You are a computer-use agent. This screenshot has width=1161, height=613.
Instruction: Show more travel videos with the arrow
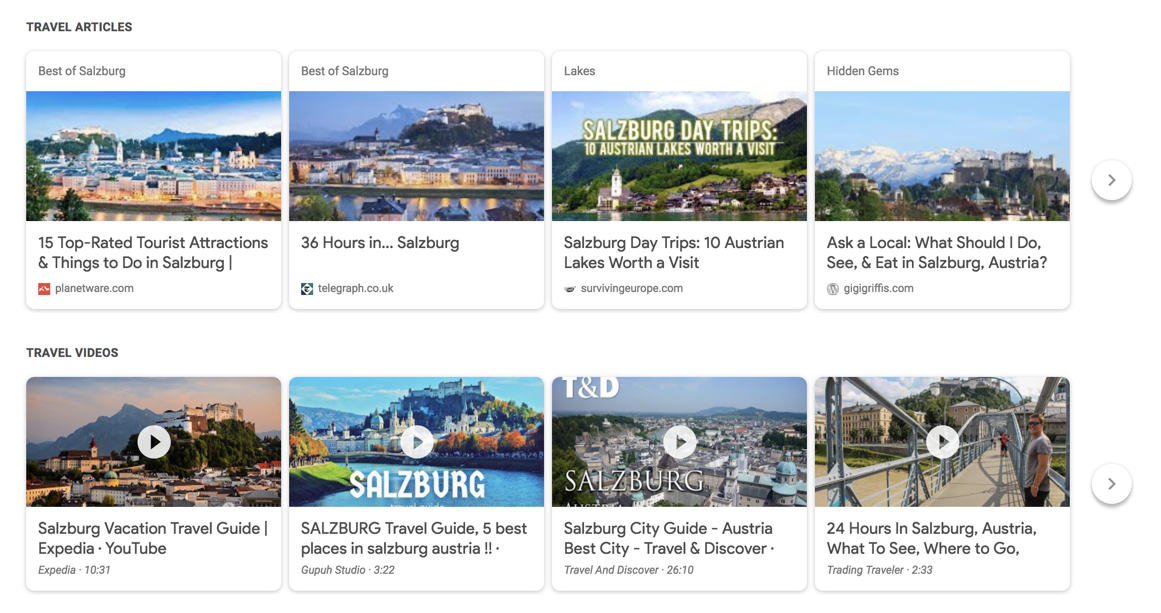click(1111, 483)
